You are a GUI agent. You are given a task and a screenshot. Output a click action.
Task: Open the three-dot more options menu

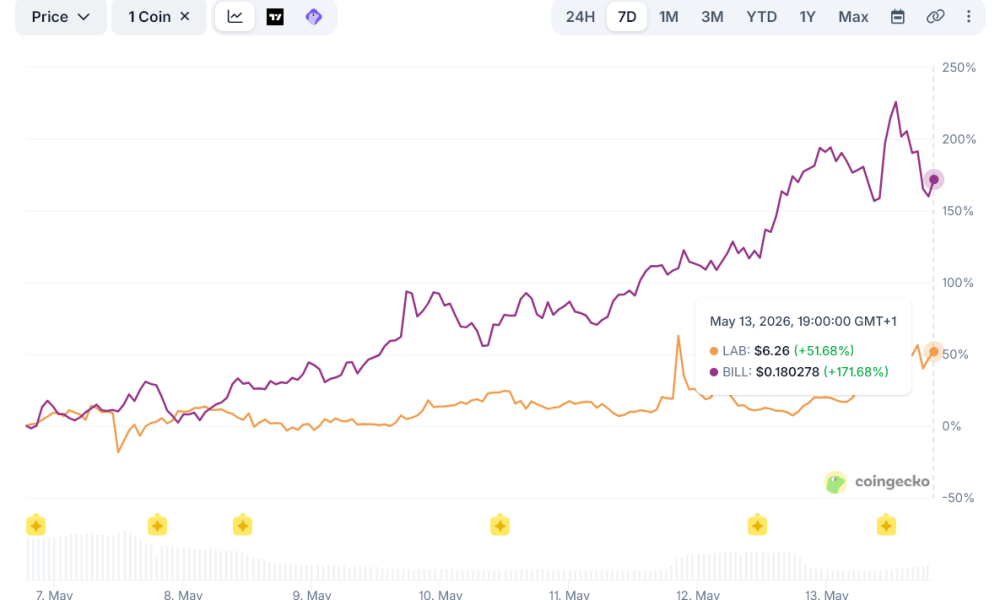click(969, 17)
